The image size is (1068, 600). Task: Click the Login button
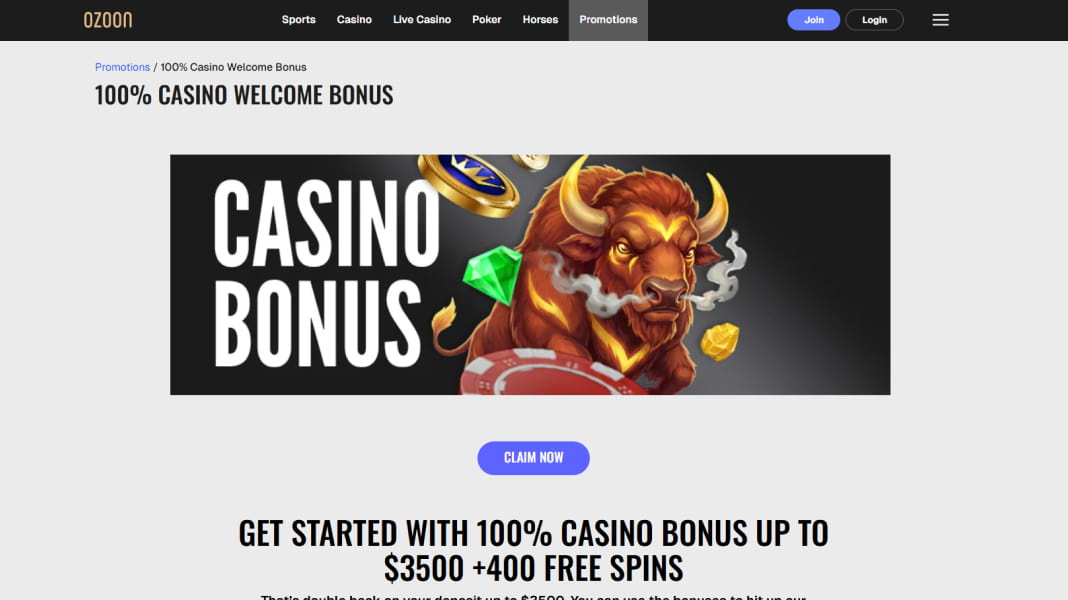[875, 20]
